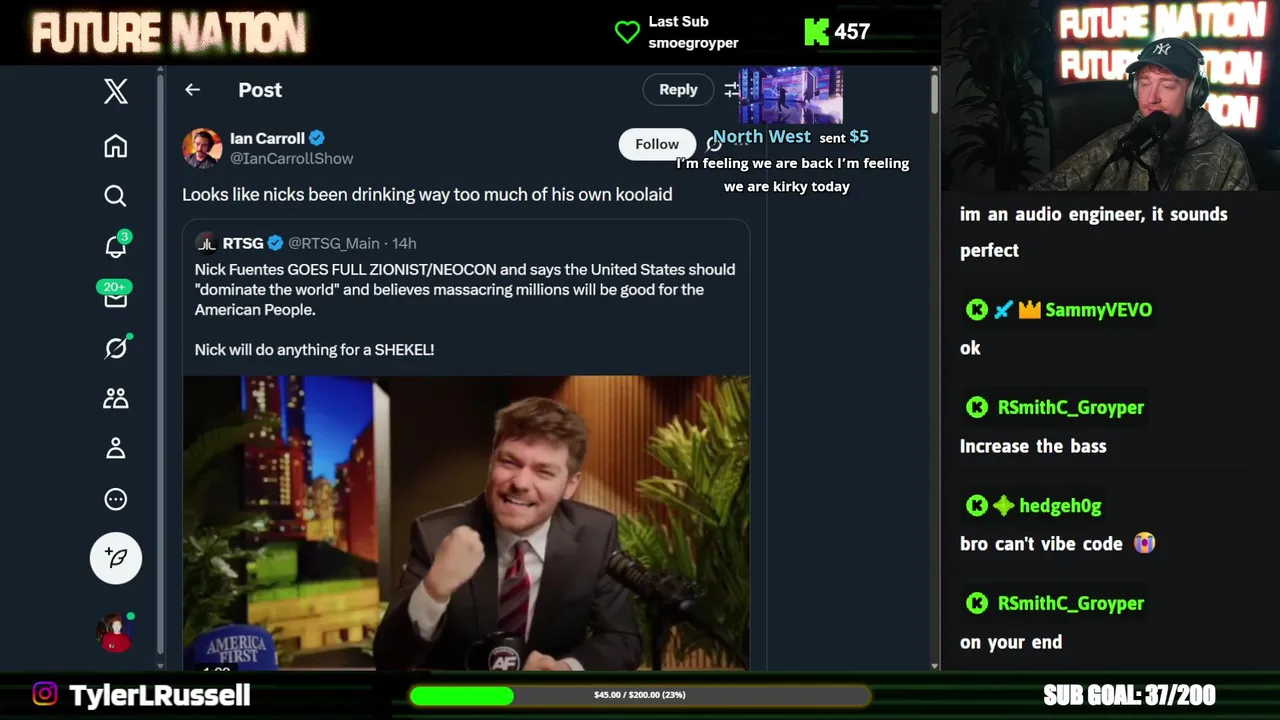Open RTSG quoted post author name
Image resolution: width=1280 pixels, height=720 pixels.
point(243,243)
